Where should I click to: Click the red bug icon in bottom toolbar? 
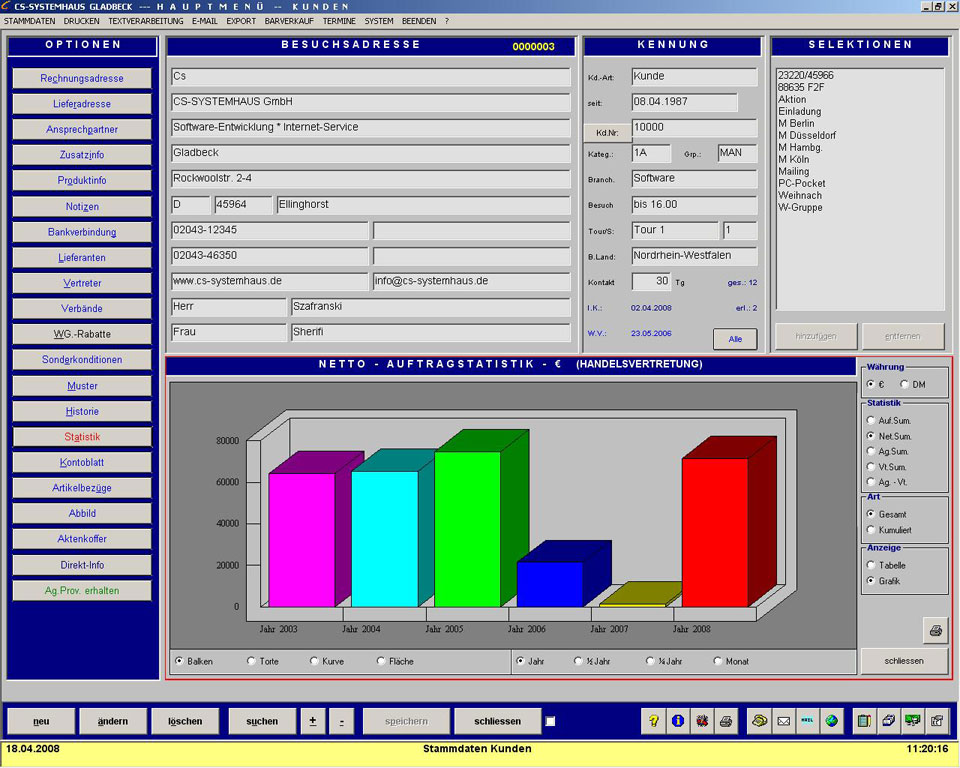pyautogui.click(x=702, y=721)
